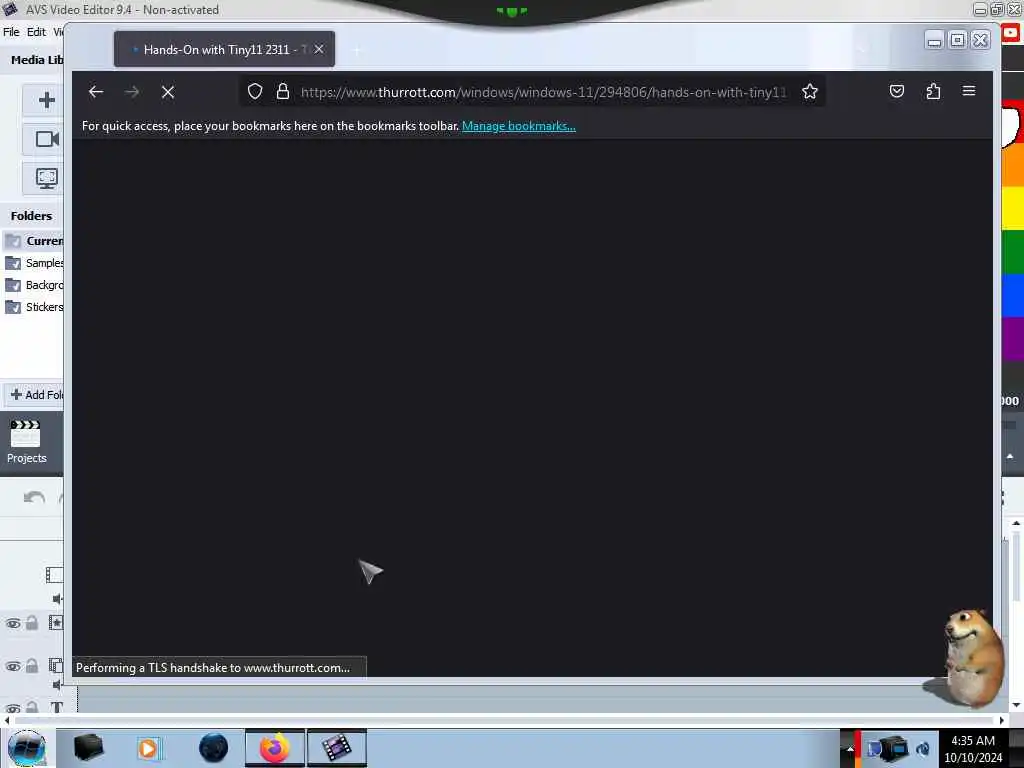Click the video effects star filmstrip icon
The image size is (1024, 768).
tap(56, 622)
